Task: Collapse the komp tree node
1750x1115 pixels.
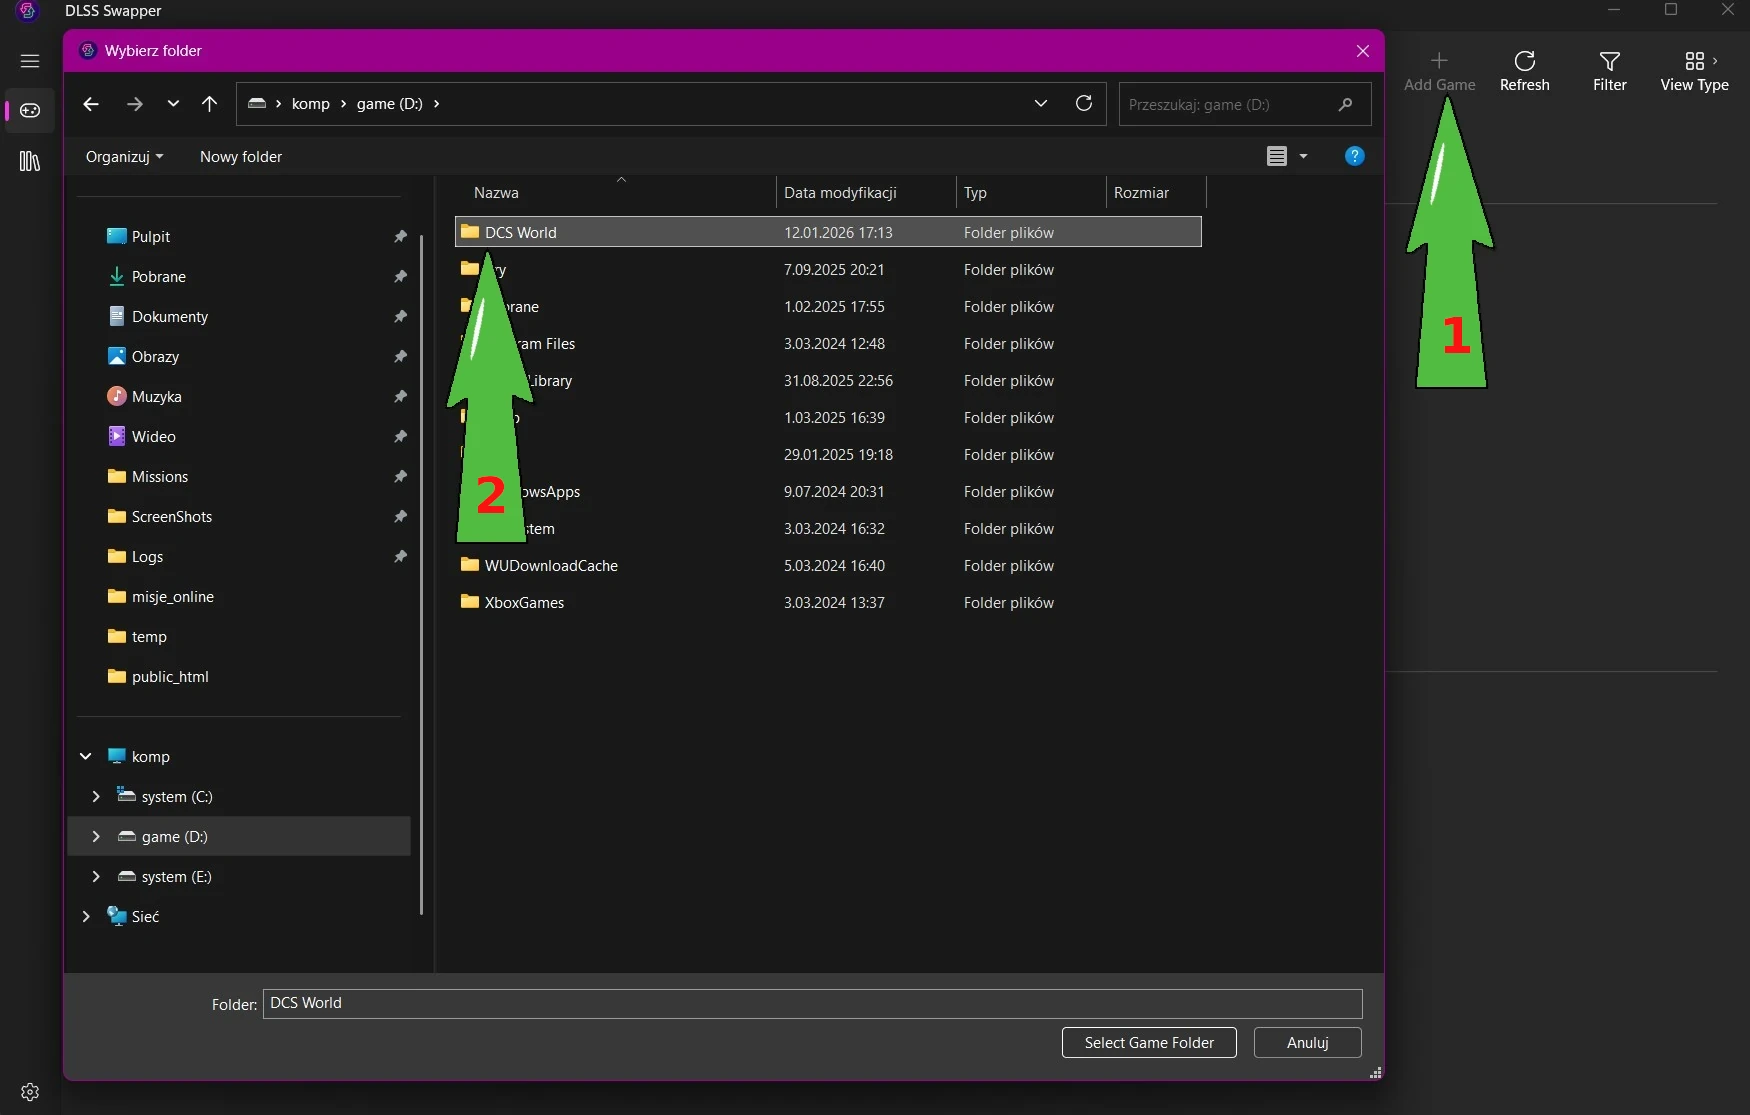Action: pyautogui.click(x=86, y=757)
